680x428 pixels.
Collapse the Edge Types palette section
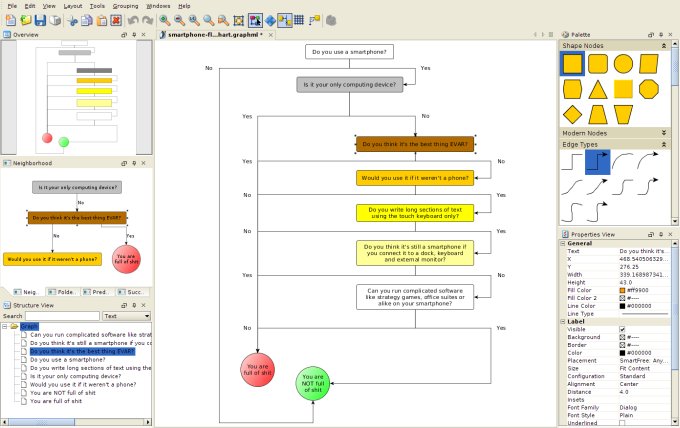click(663, 145)
